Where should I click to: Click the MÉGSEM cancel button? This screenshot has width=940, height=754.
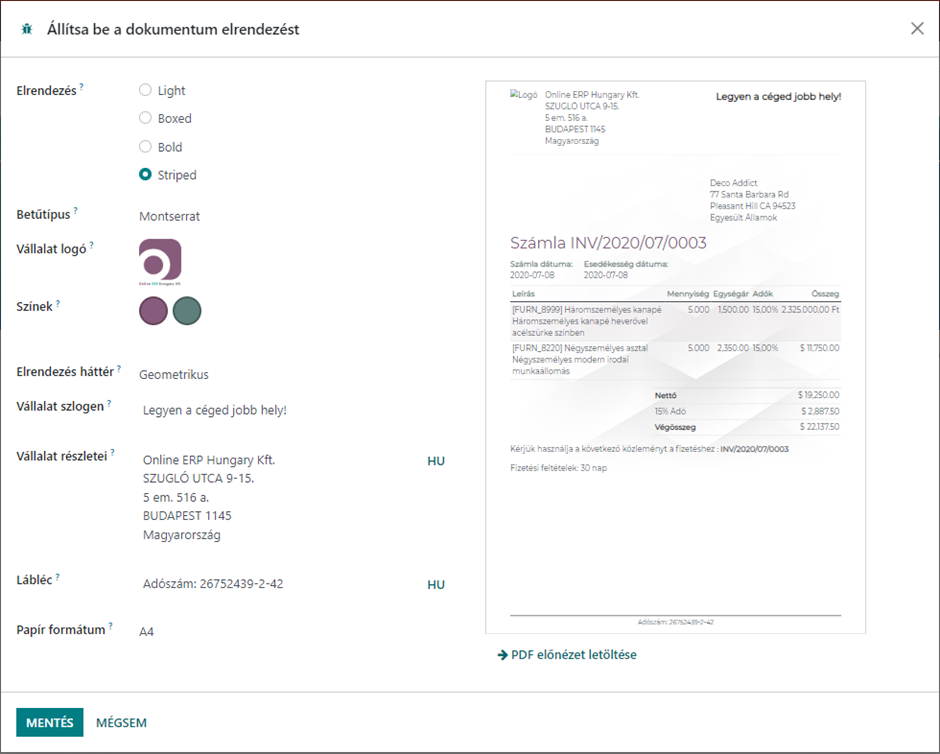pos(122,723)
